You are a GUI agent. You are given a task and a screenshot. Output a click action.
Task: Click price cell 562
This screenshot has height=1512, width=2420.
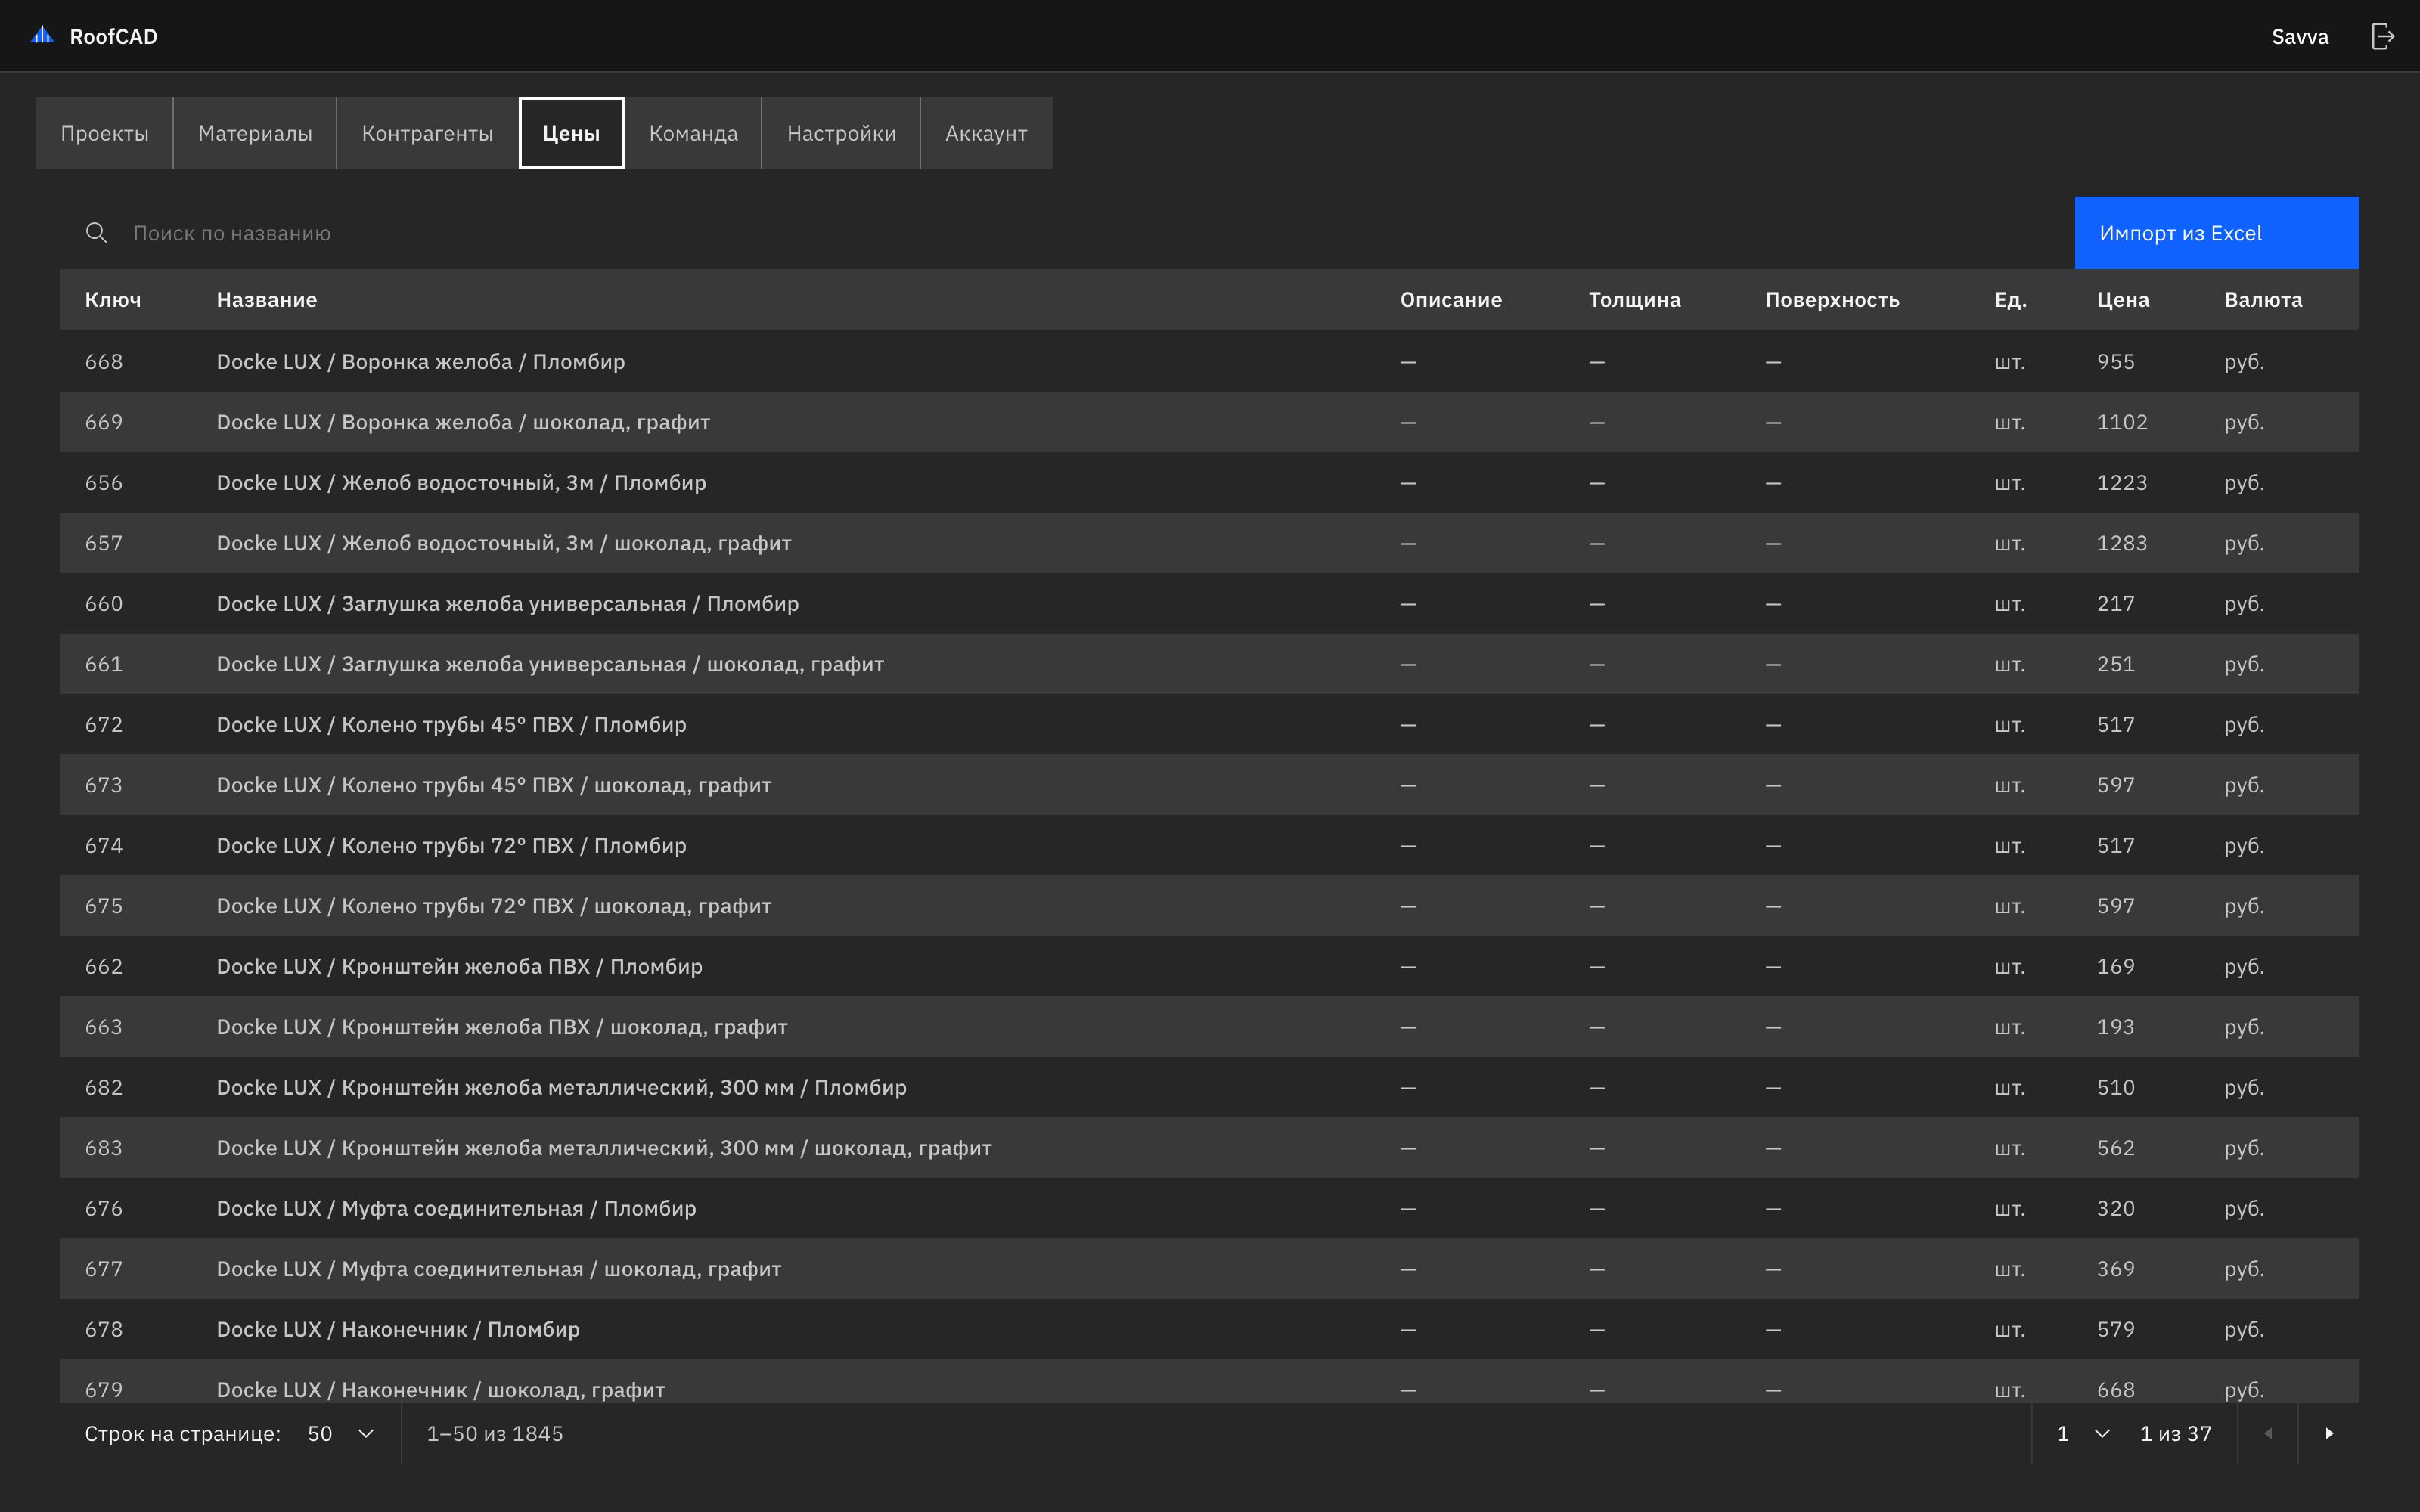point(2116,1148)
